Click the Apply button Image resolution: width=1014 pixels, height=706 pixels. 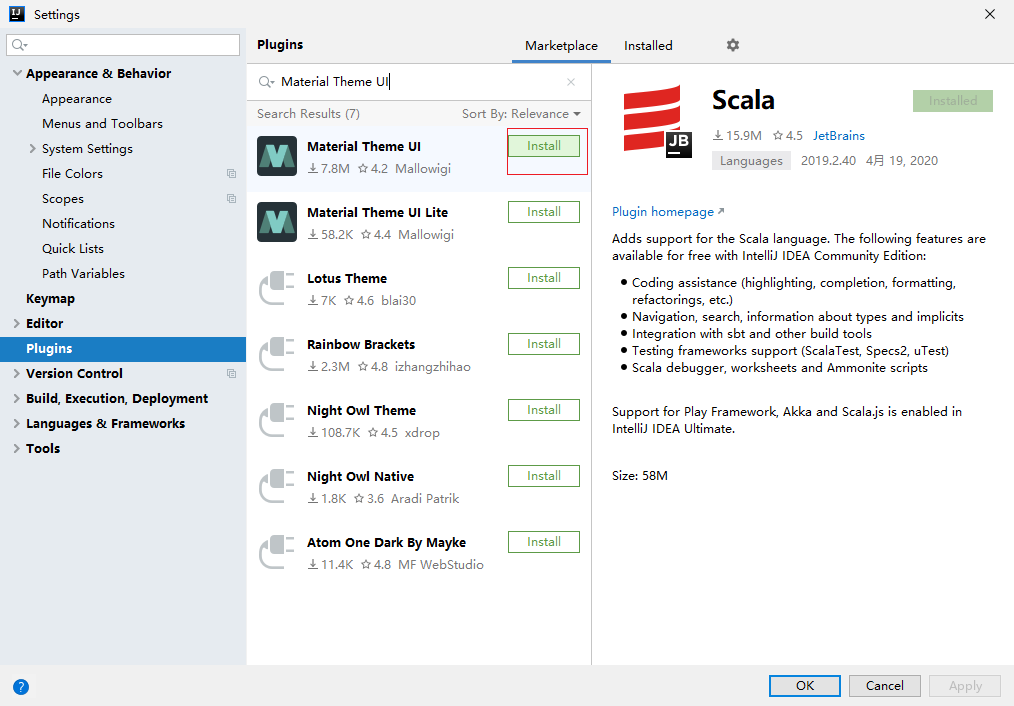965,686
